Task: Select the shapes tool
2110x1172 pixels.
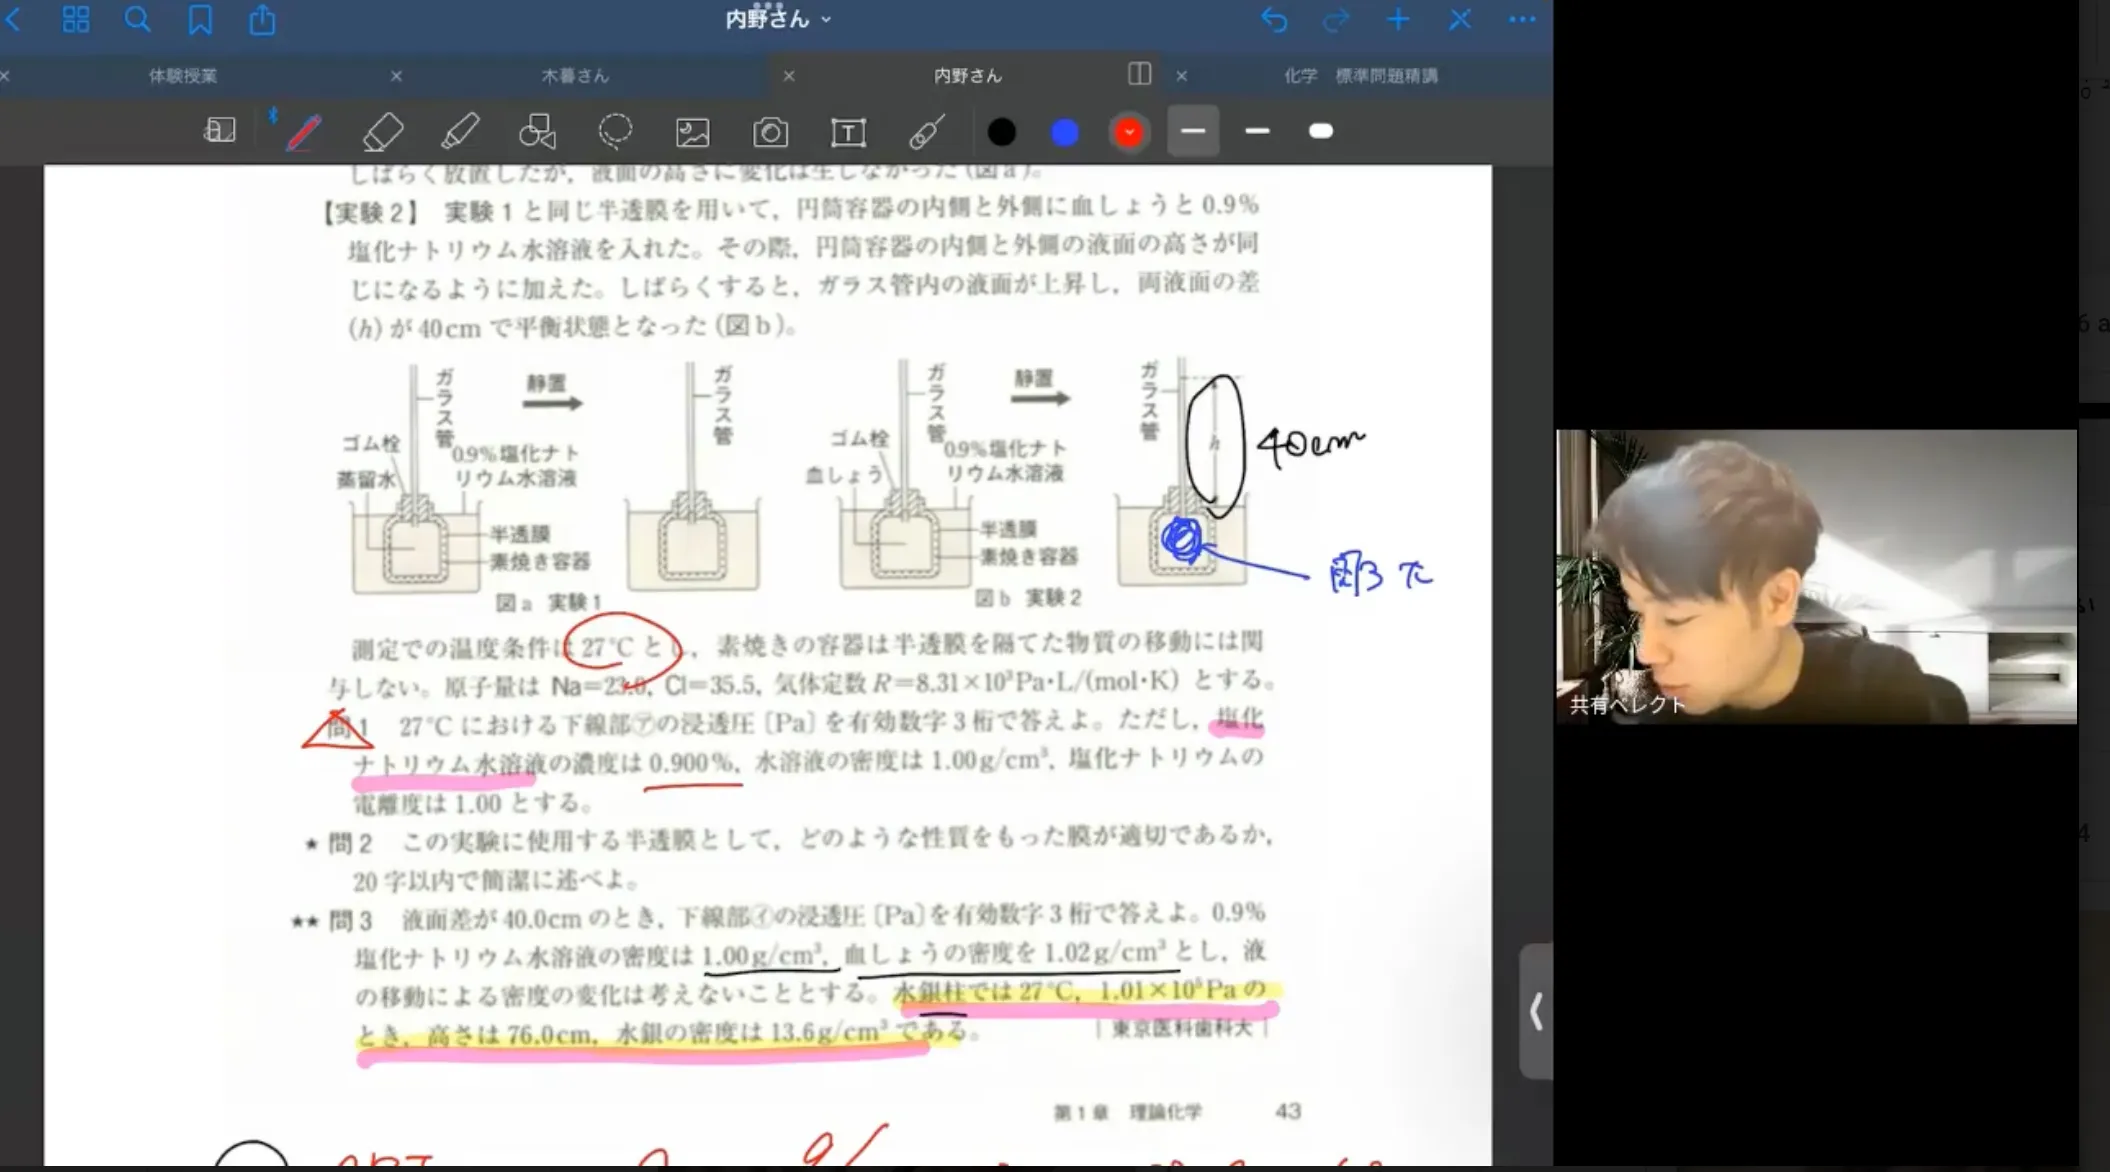Action: [537, 132]
